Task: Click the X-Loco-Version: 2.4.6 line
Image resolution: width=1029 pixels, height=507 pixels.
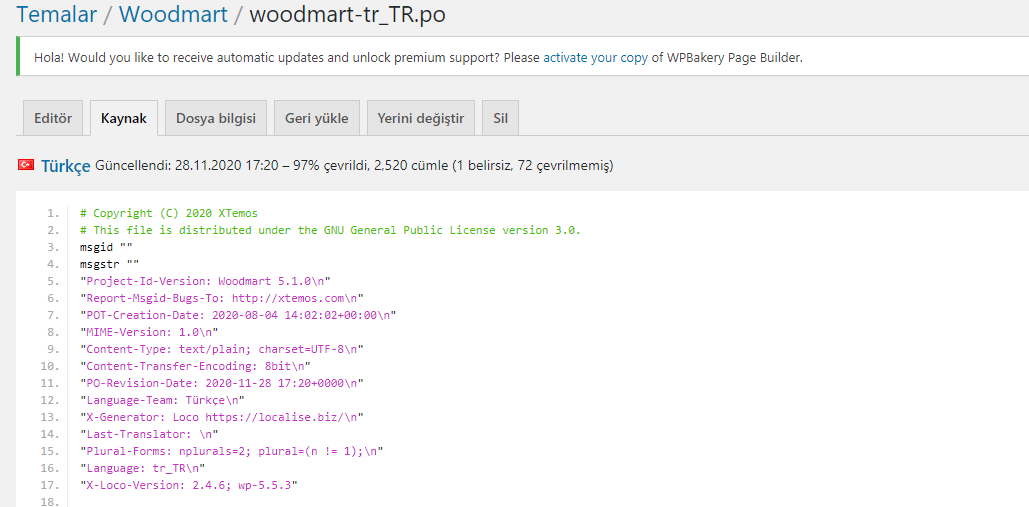Action: [x=188, y=485]
